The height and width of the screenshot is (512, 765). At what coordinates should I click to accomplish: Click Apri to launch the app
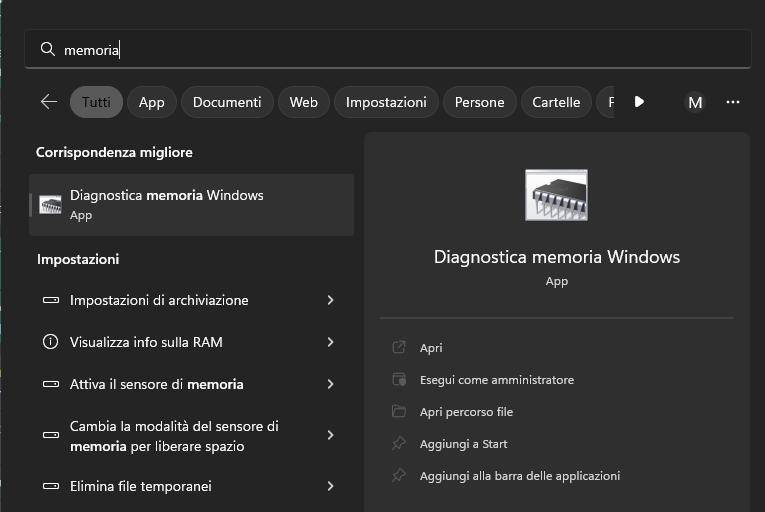[x=431, y=348]
